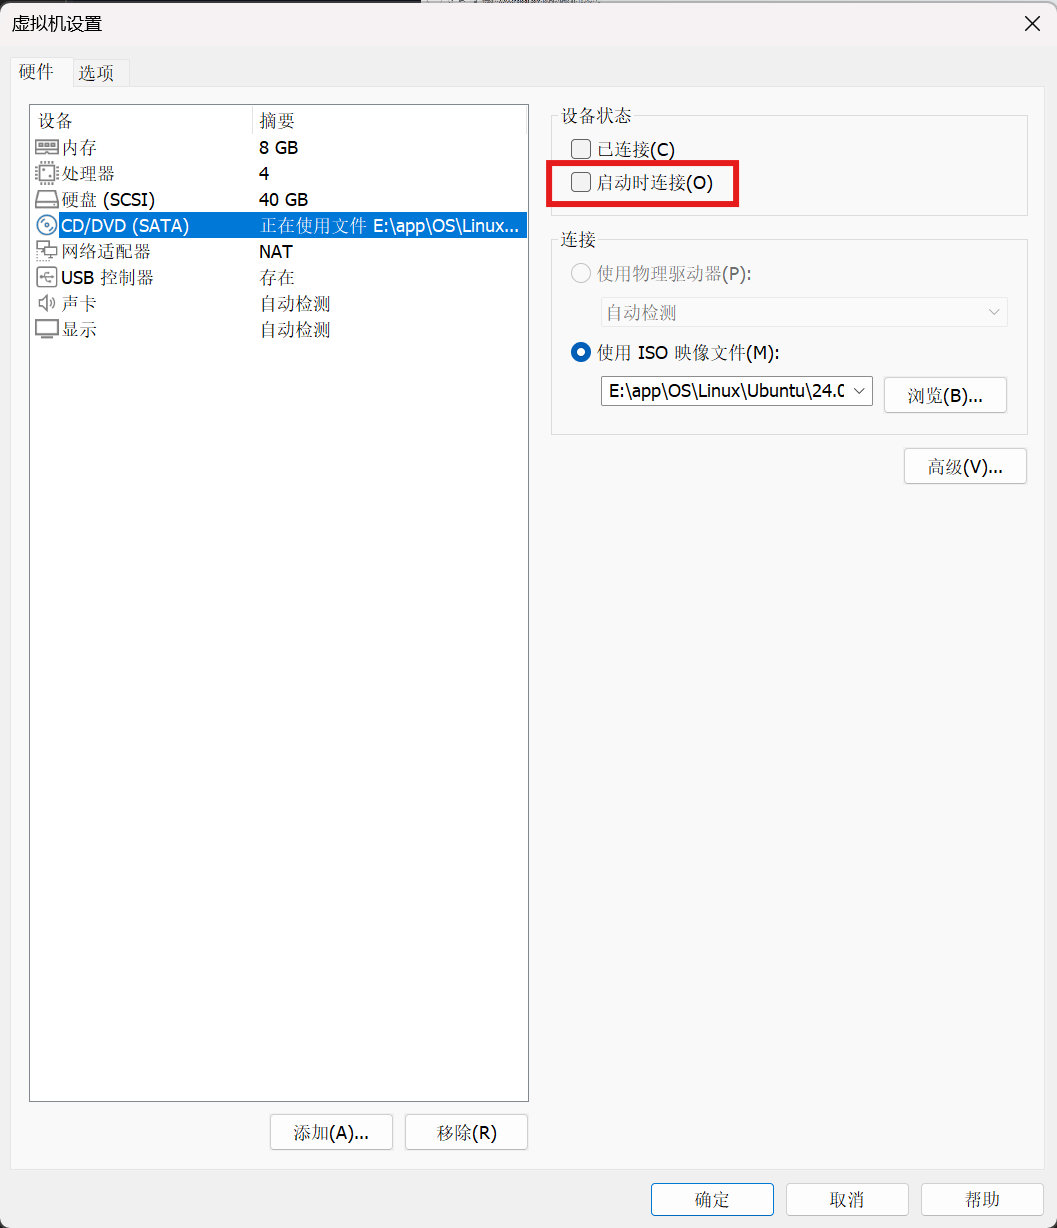Enable the 已连接(C) checkbox
1057x1228 pixels.
tap(580, 148)
